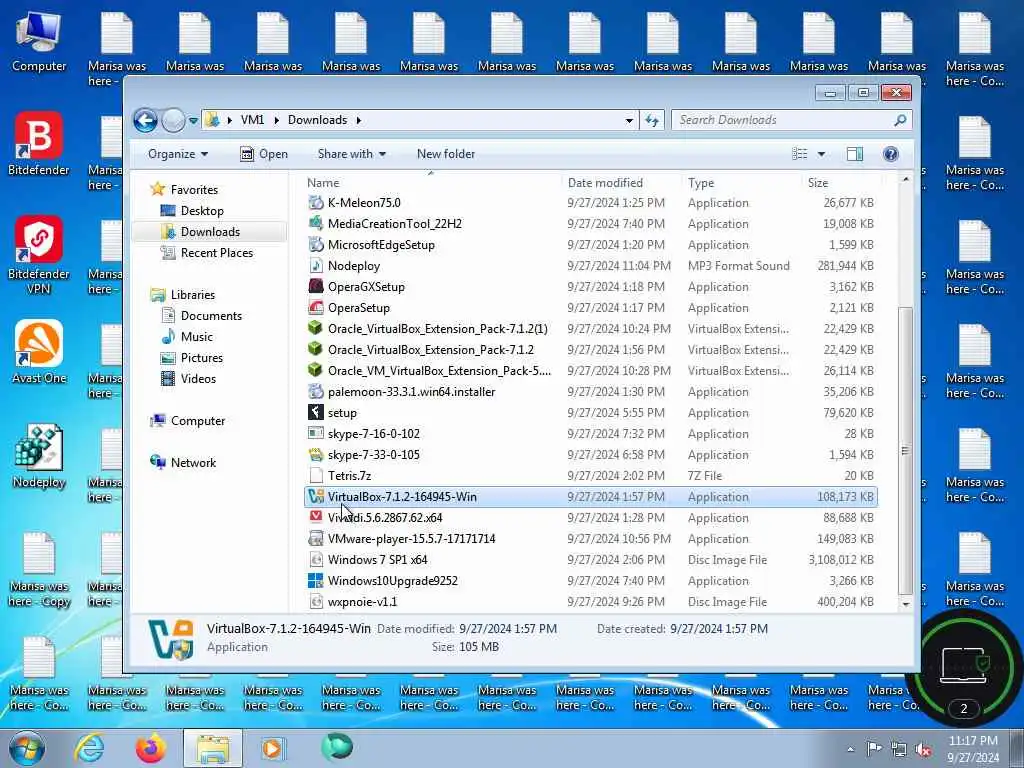Viewport: 1024px width, 768px height.
Task: Sort by the Name column header
Action: pos(431,183)
